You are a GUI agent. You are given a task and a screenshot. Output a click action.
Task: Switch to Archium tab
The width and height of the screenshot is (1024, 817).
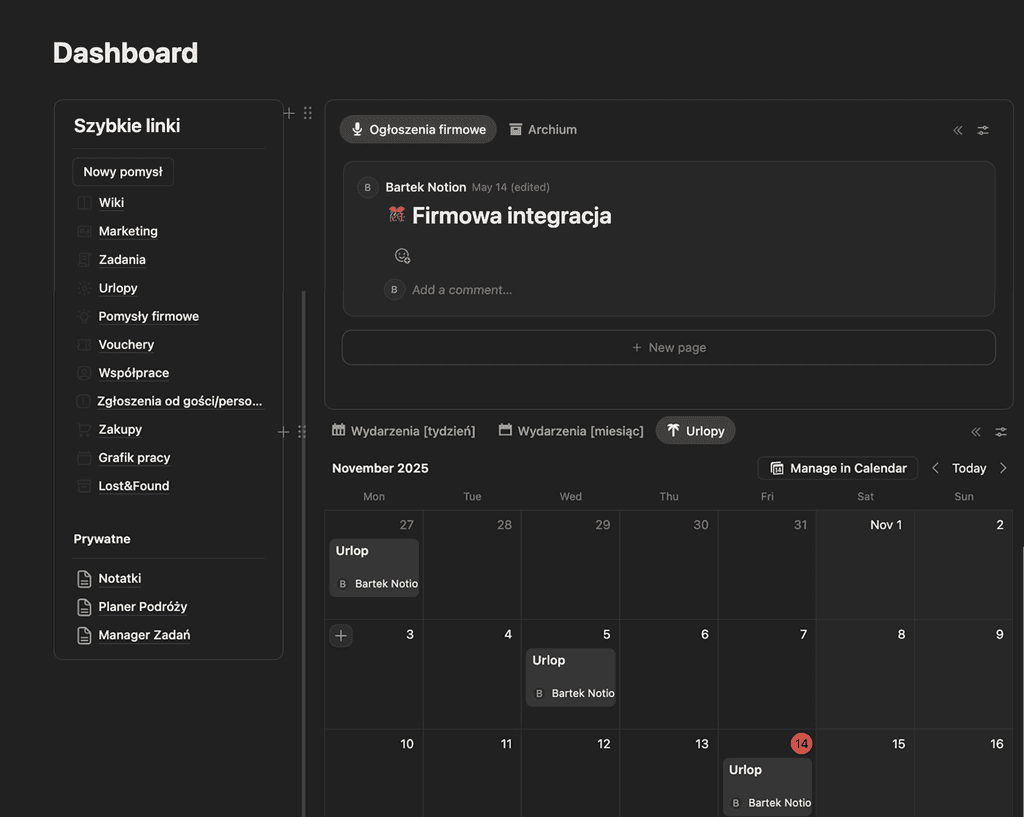pos(543,129)
